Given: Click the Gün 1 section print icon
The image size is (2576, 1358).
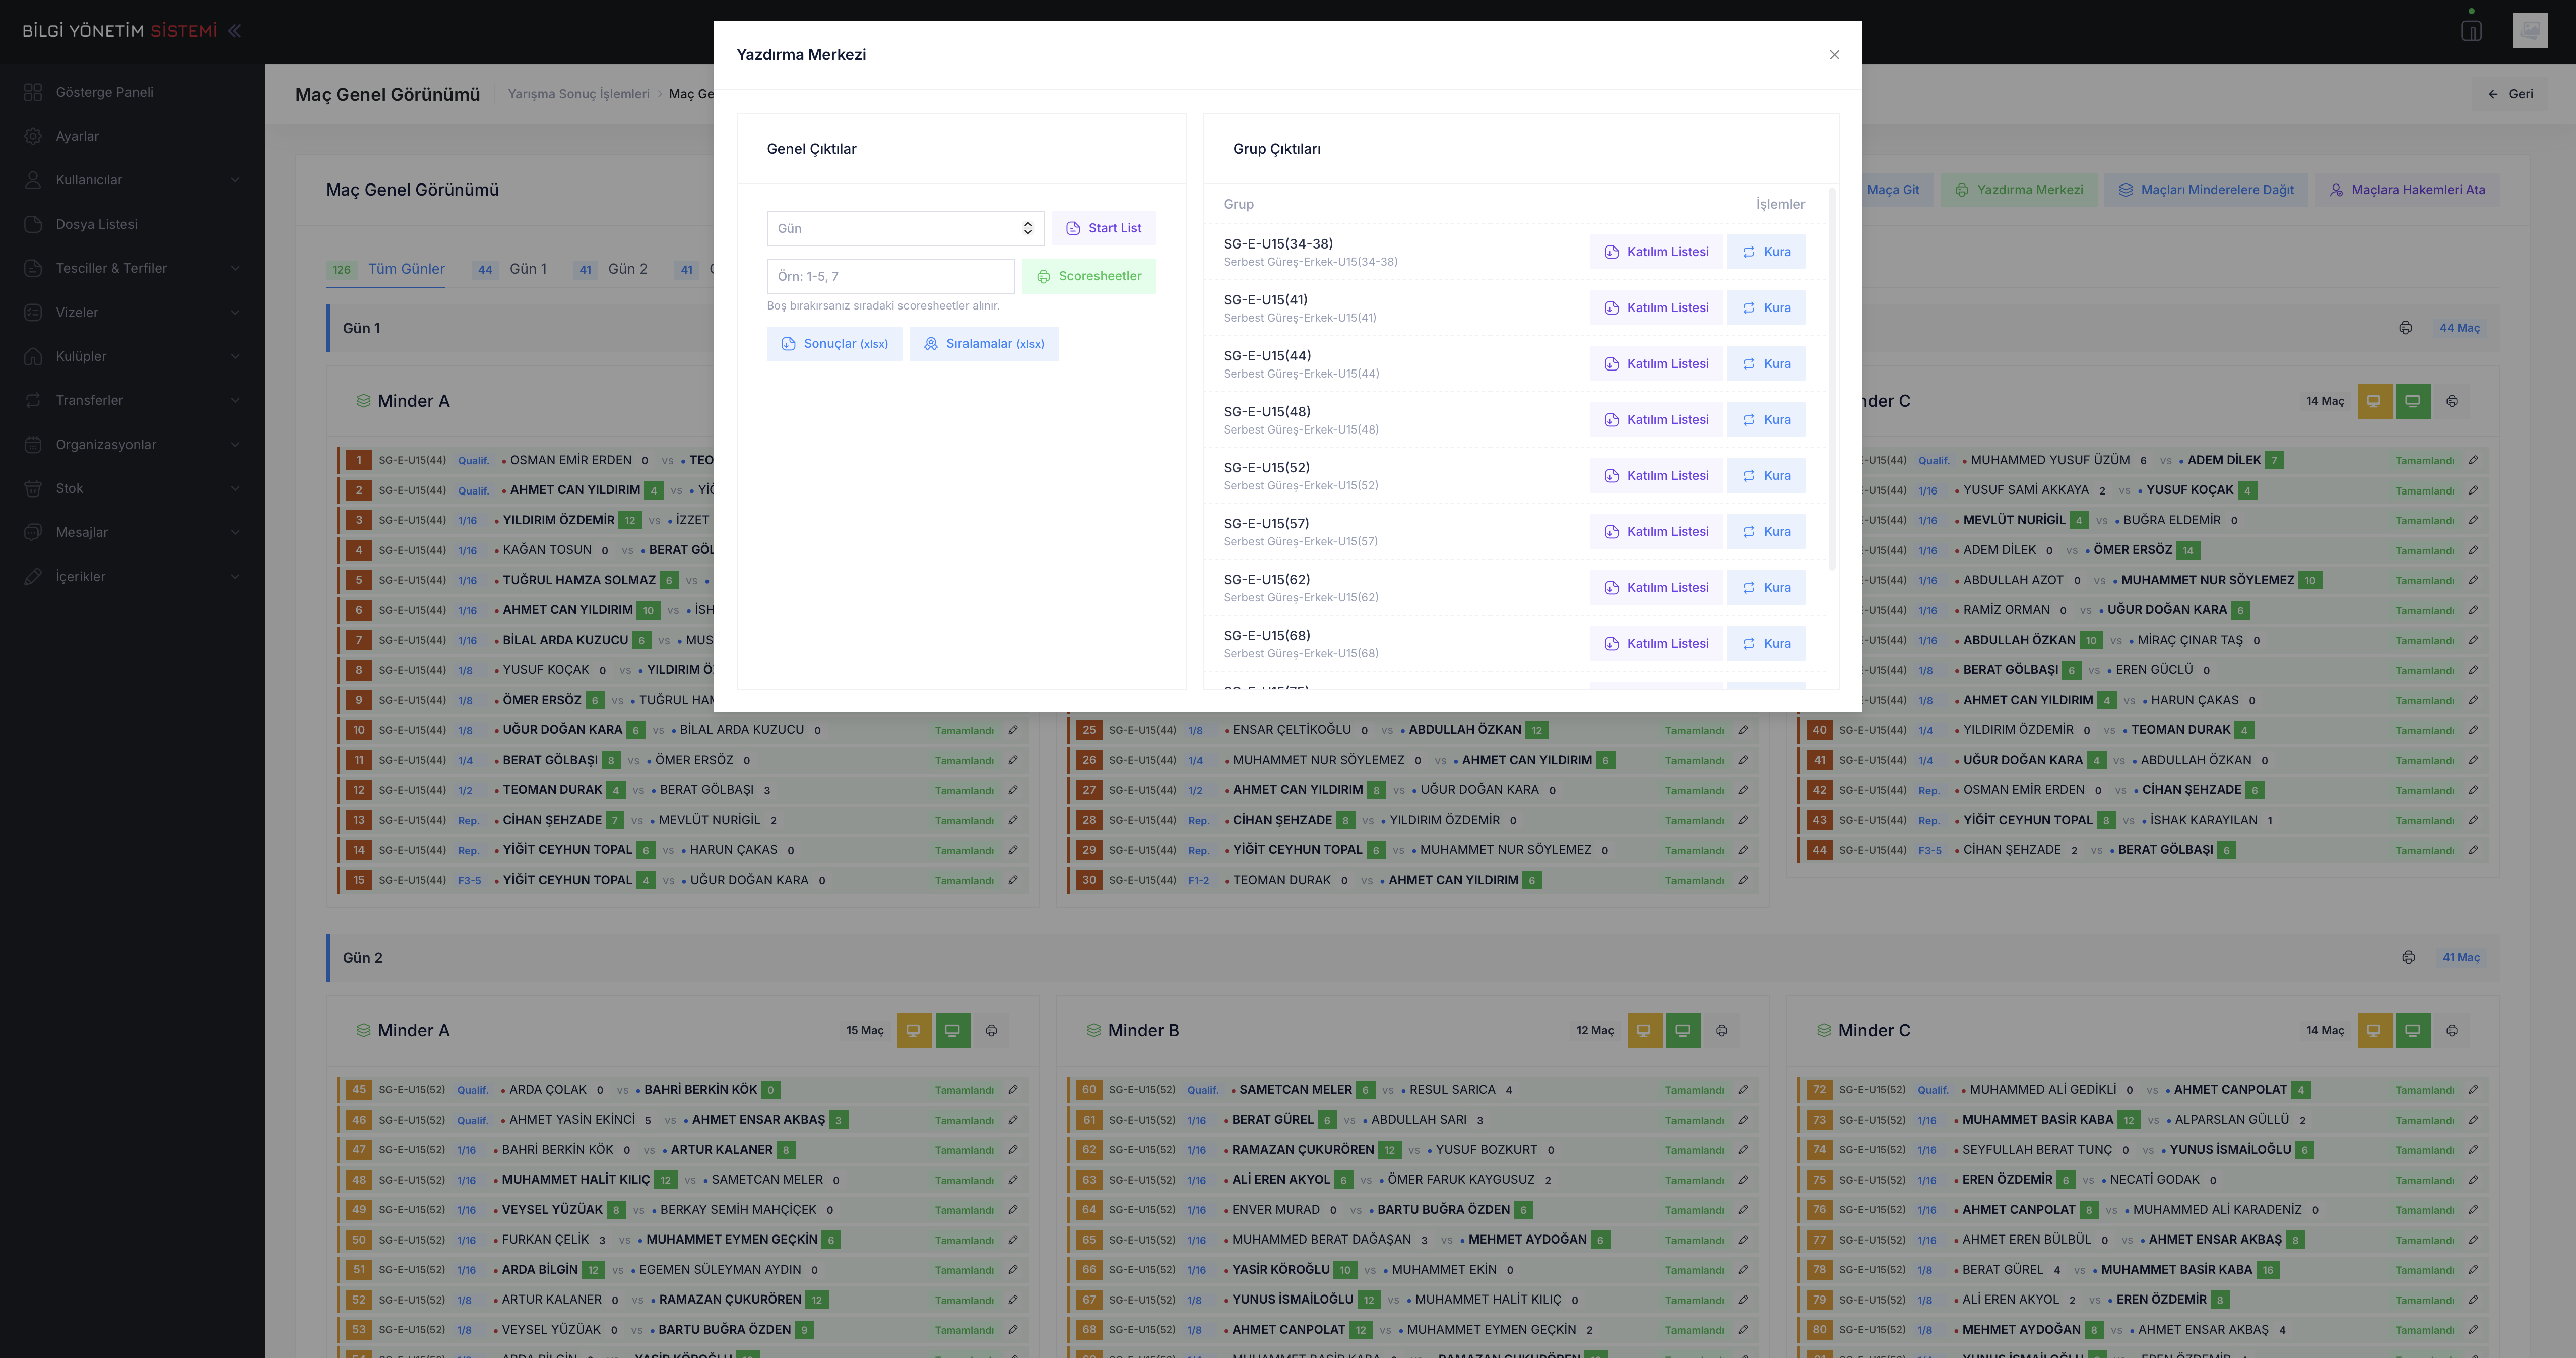Looking at the screenshot, I should pos(2405,328).
